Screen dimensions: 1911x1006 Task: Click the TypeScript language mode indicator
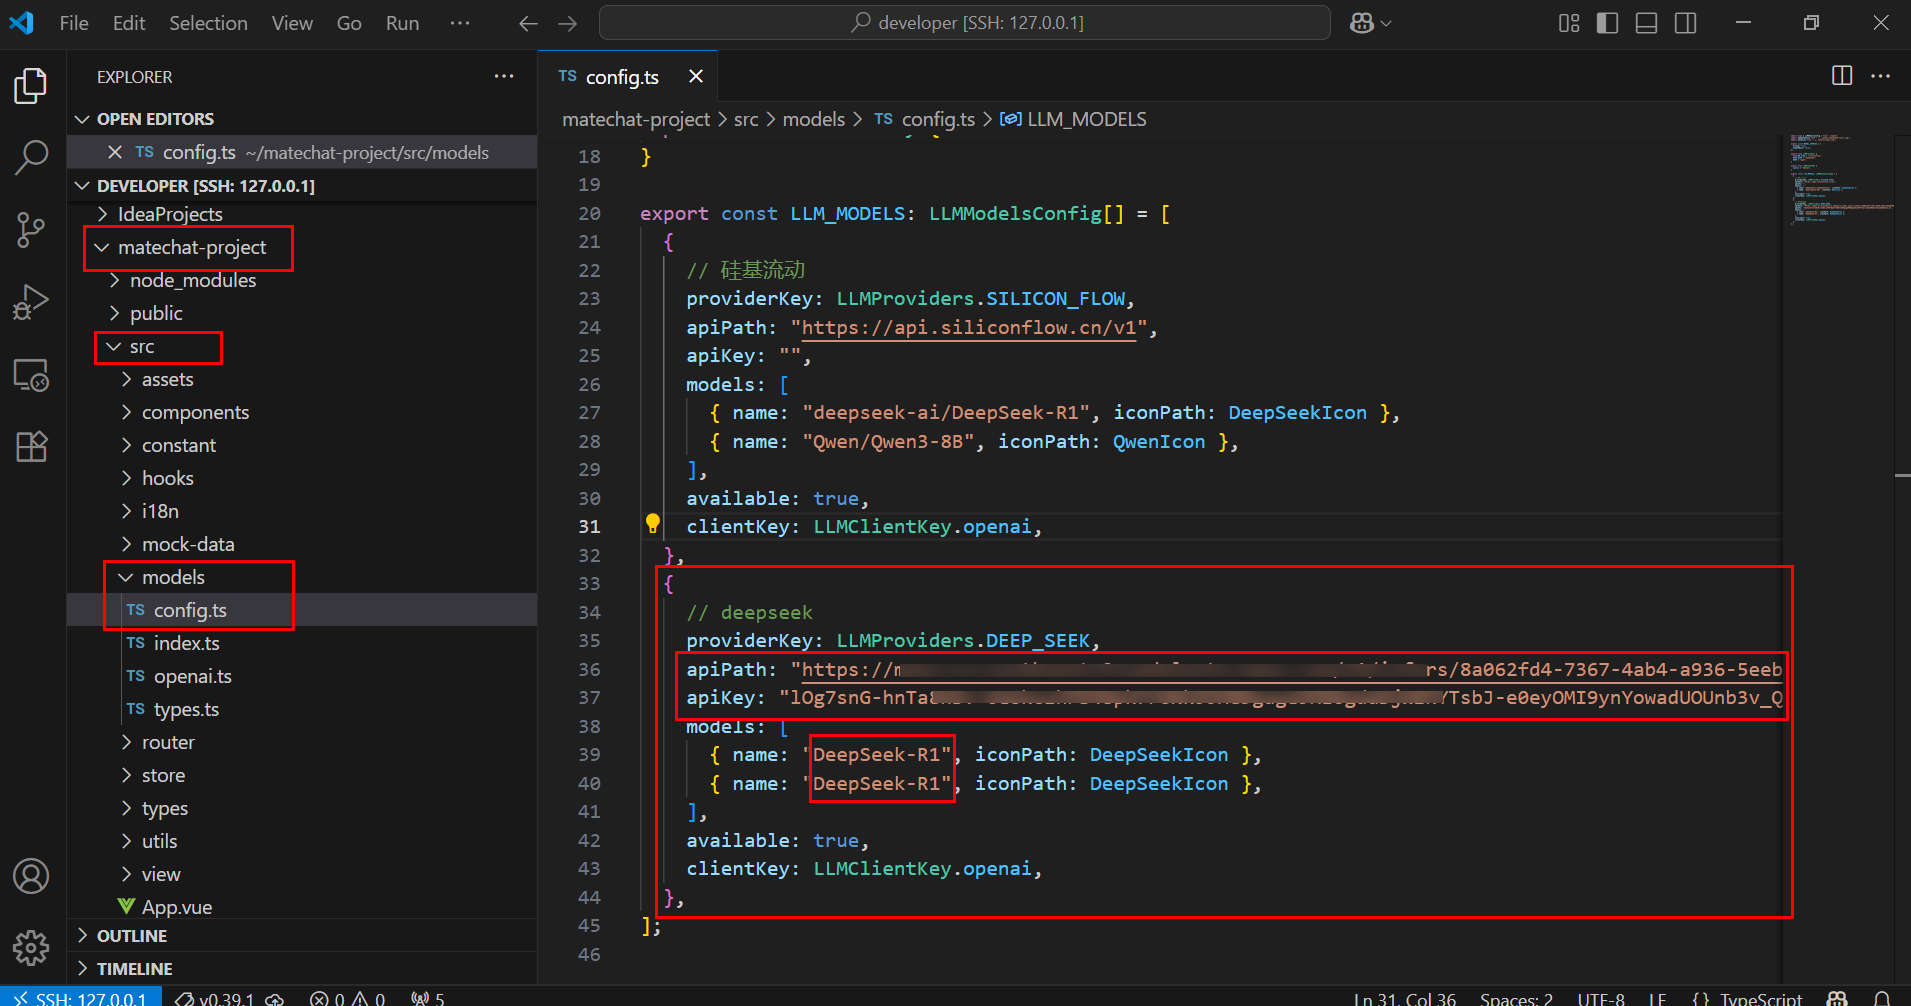[x=1760, y=998]
